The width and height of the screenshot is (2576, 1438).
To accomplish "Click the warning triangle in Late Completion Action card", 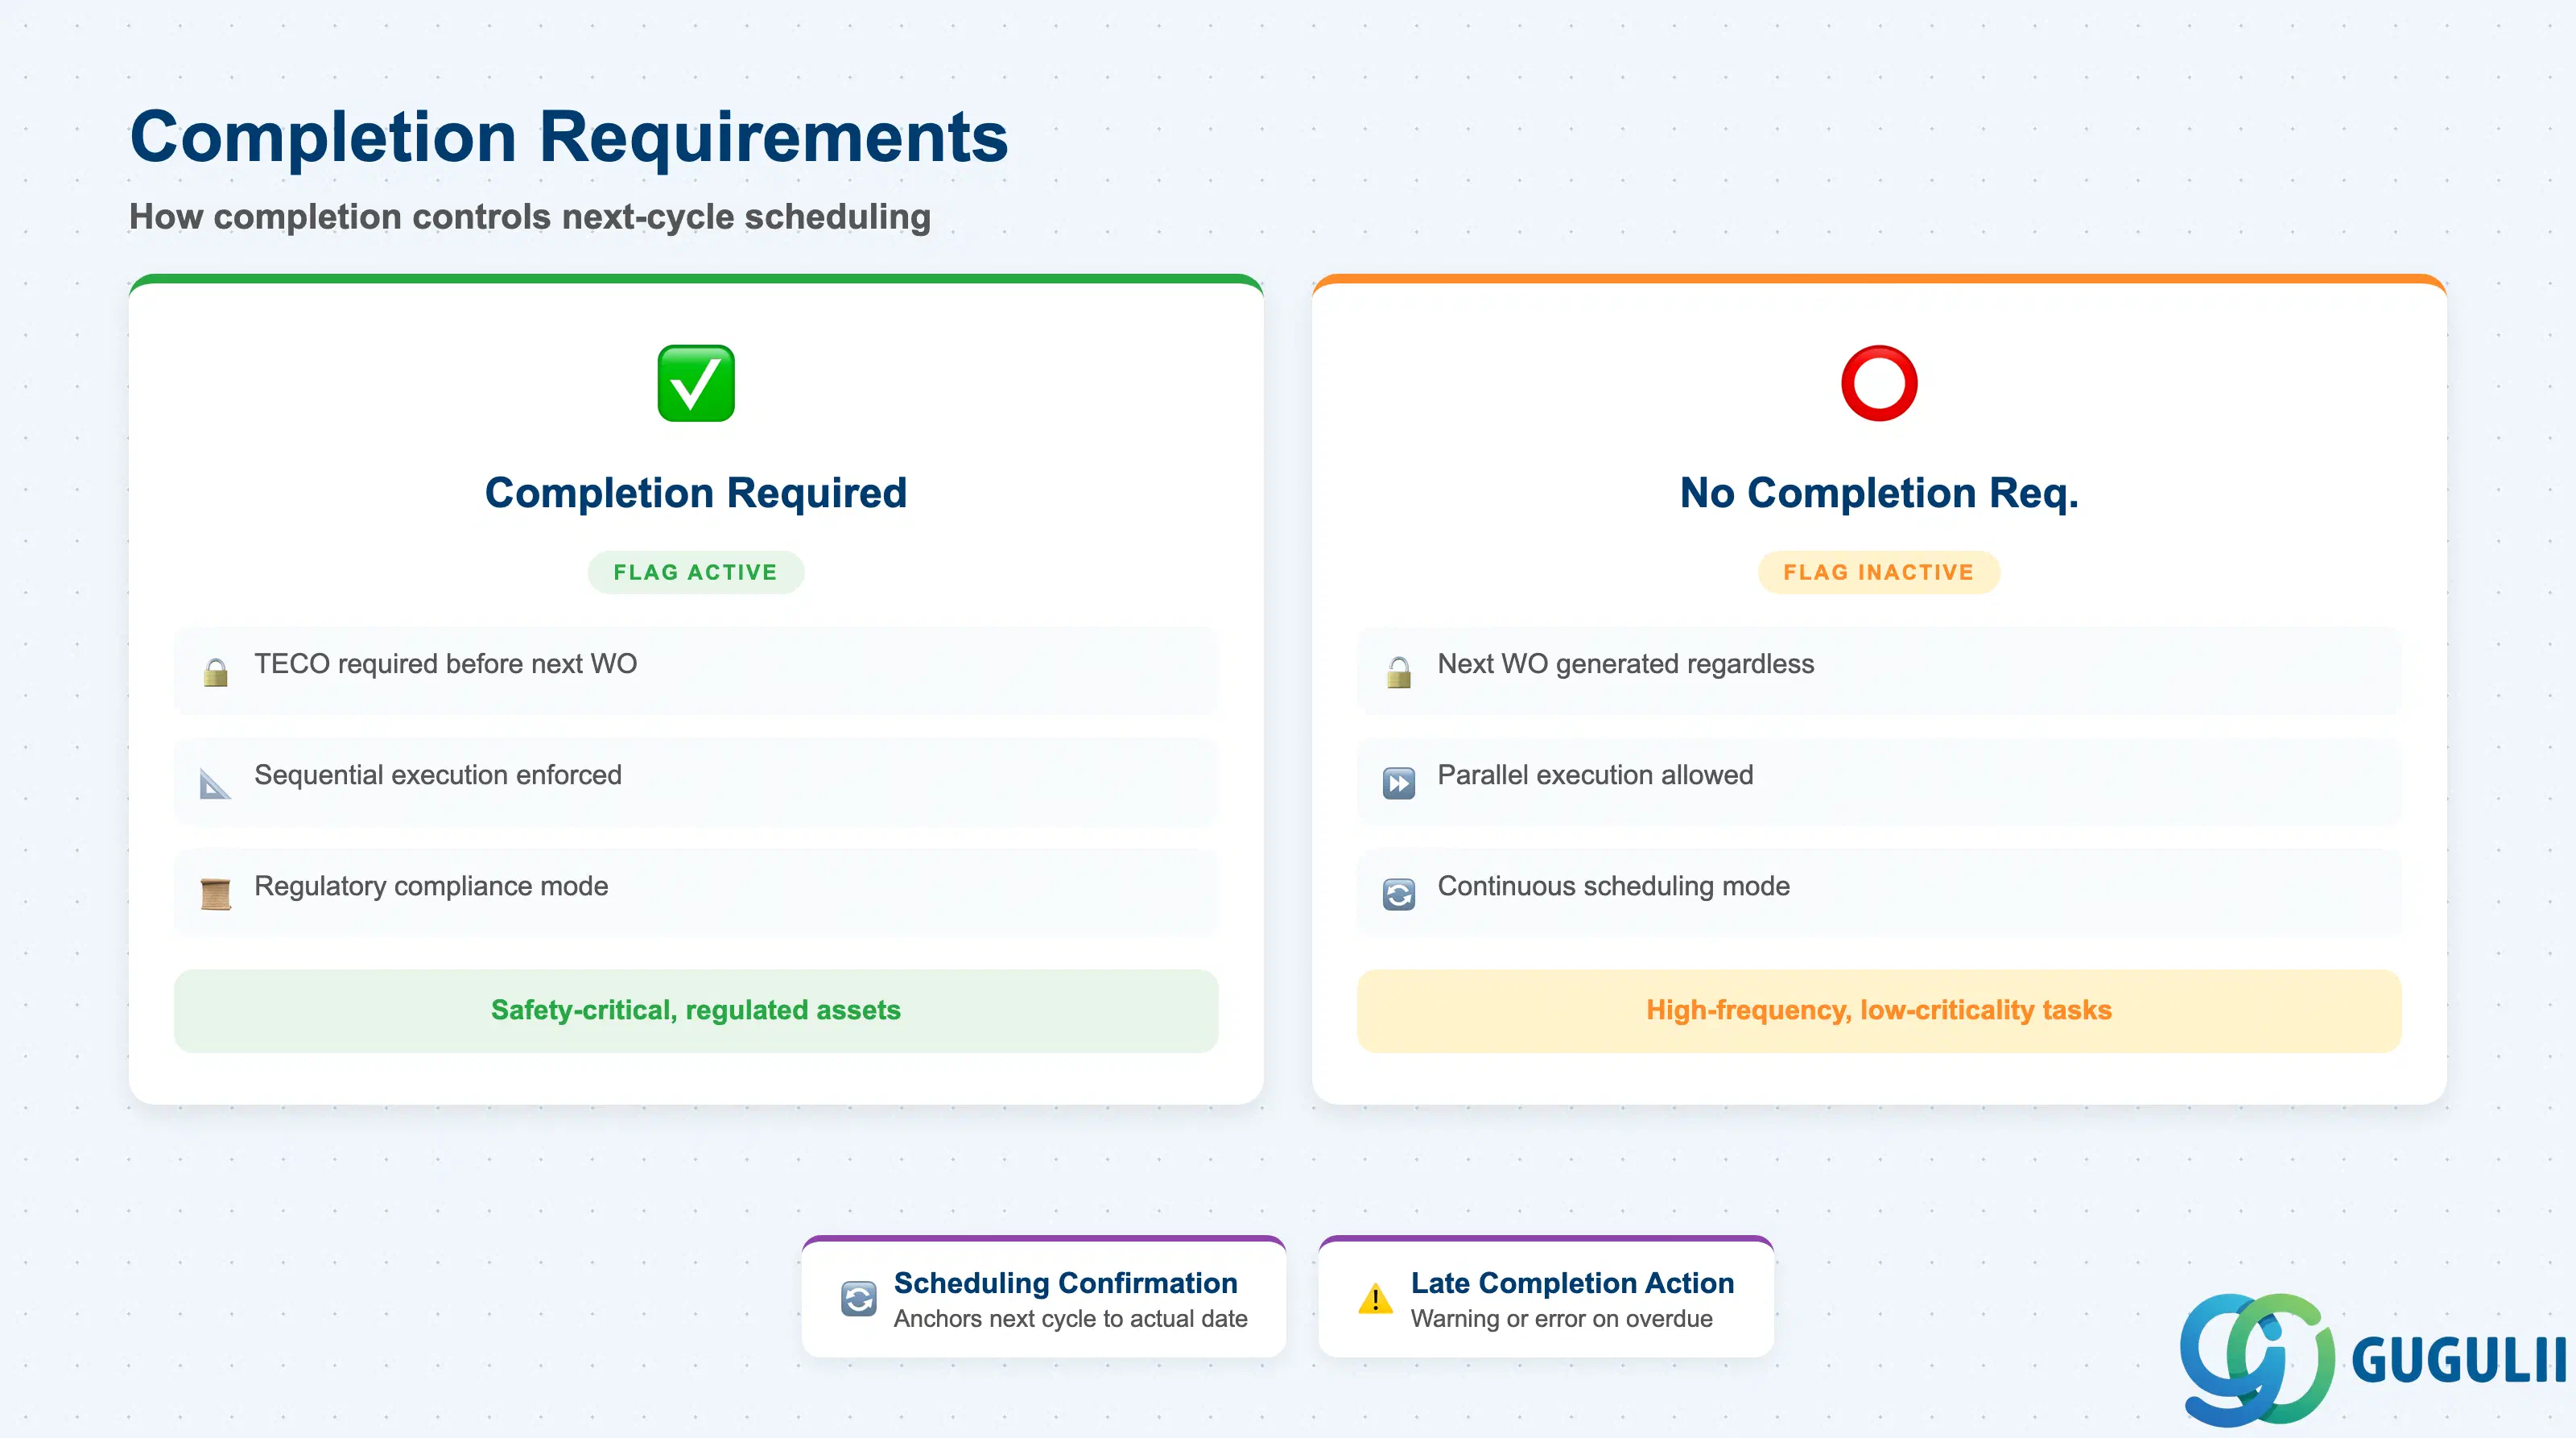I will [x=1376, y=1299].
